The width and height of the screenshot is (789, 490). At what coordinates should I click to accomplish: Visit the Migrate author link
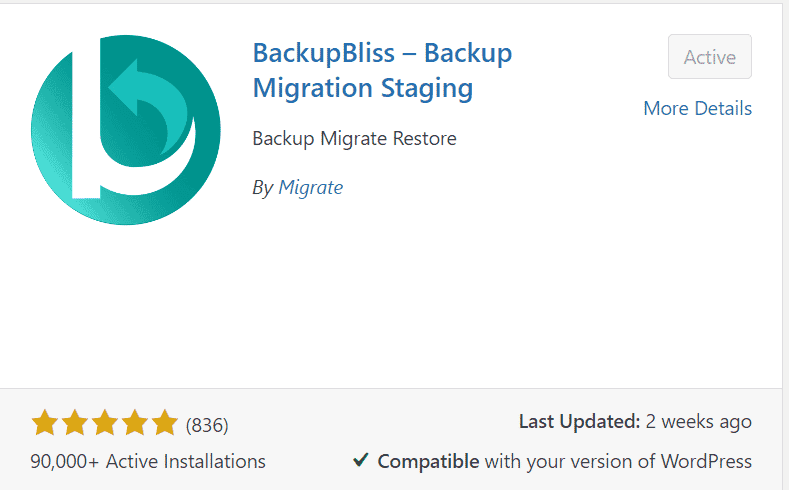tap(310, 187)
